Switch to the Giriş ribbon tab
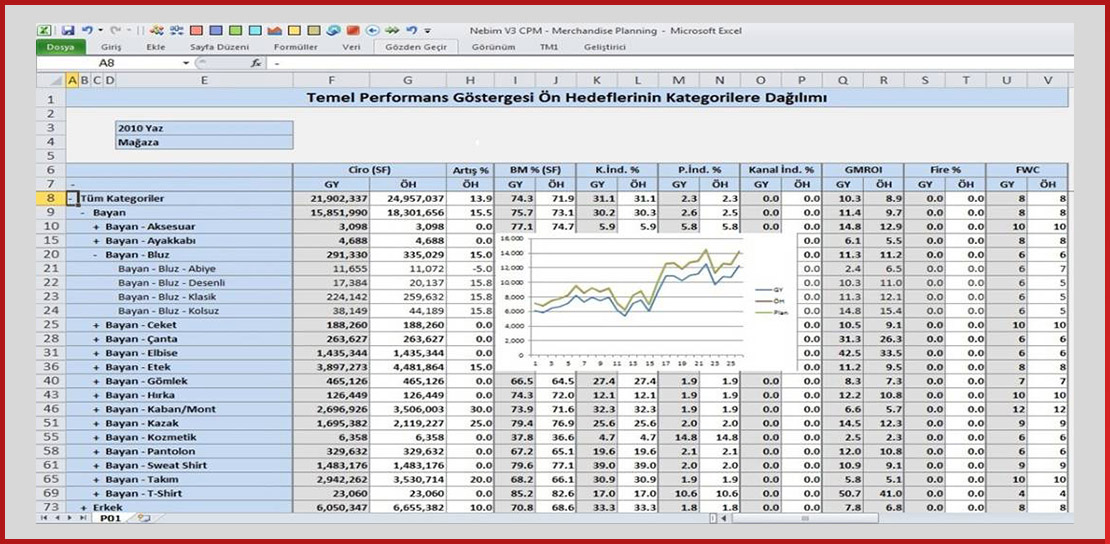 111,47
